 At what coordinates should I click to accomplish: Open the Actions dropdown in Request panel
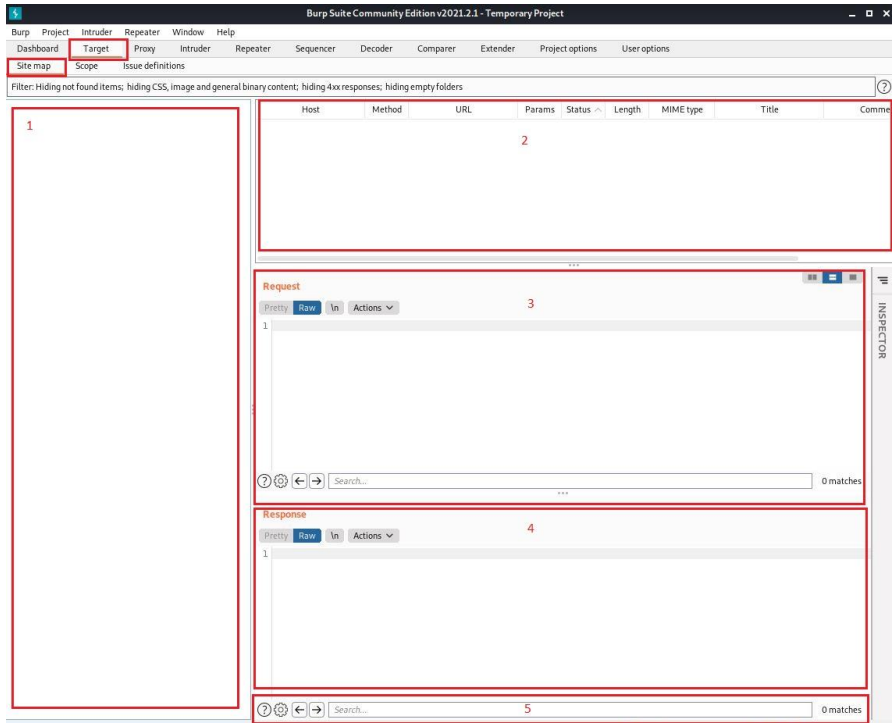(373, 308)
